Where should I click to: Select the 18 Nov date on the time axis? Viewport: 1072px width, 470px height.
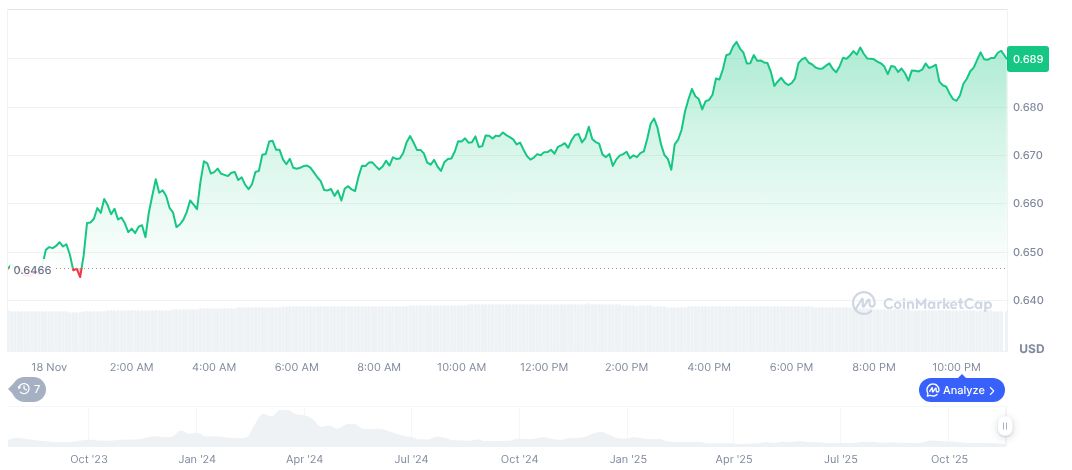[48, 367]
